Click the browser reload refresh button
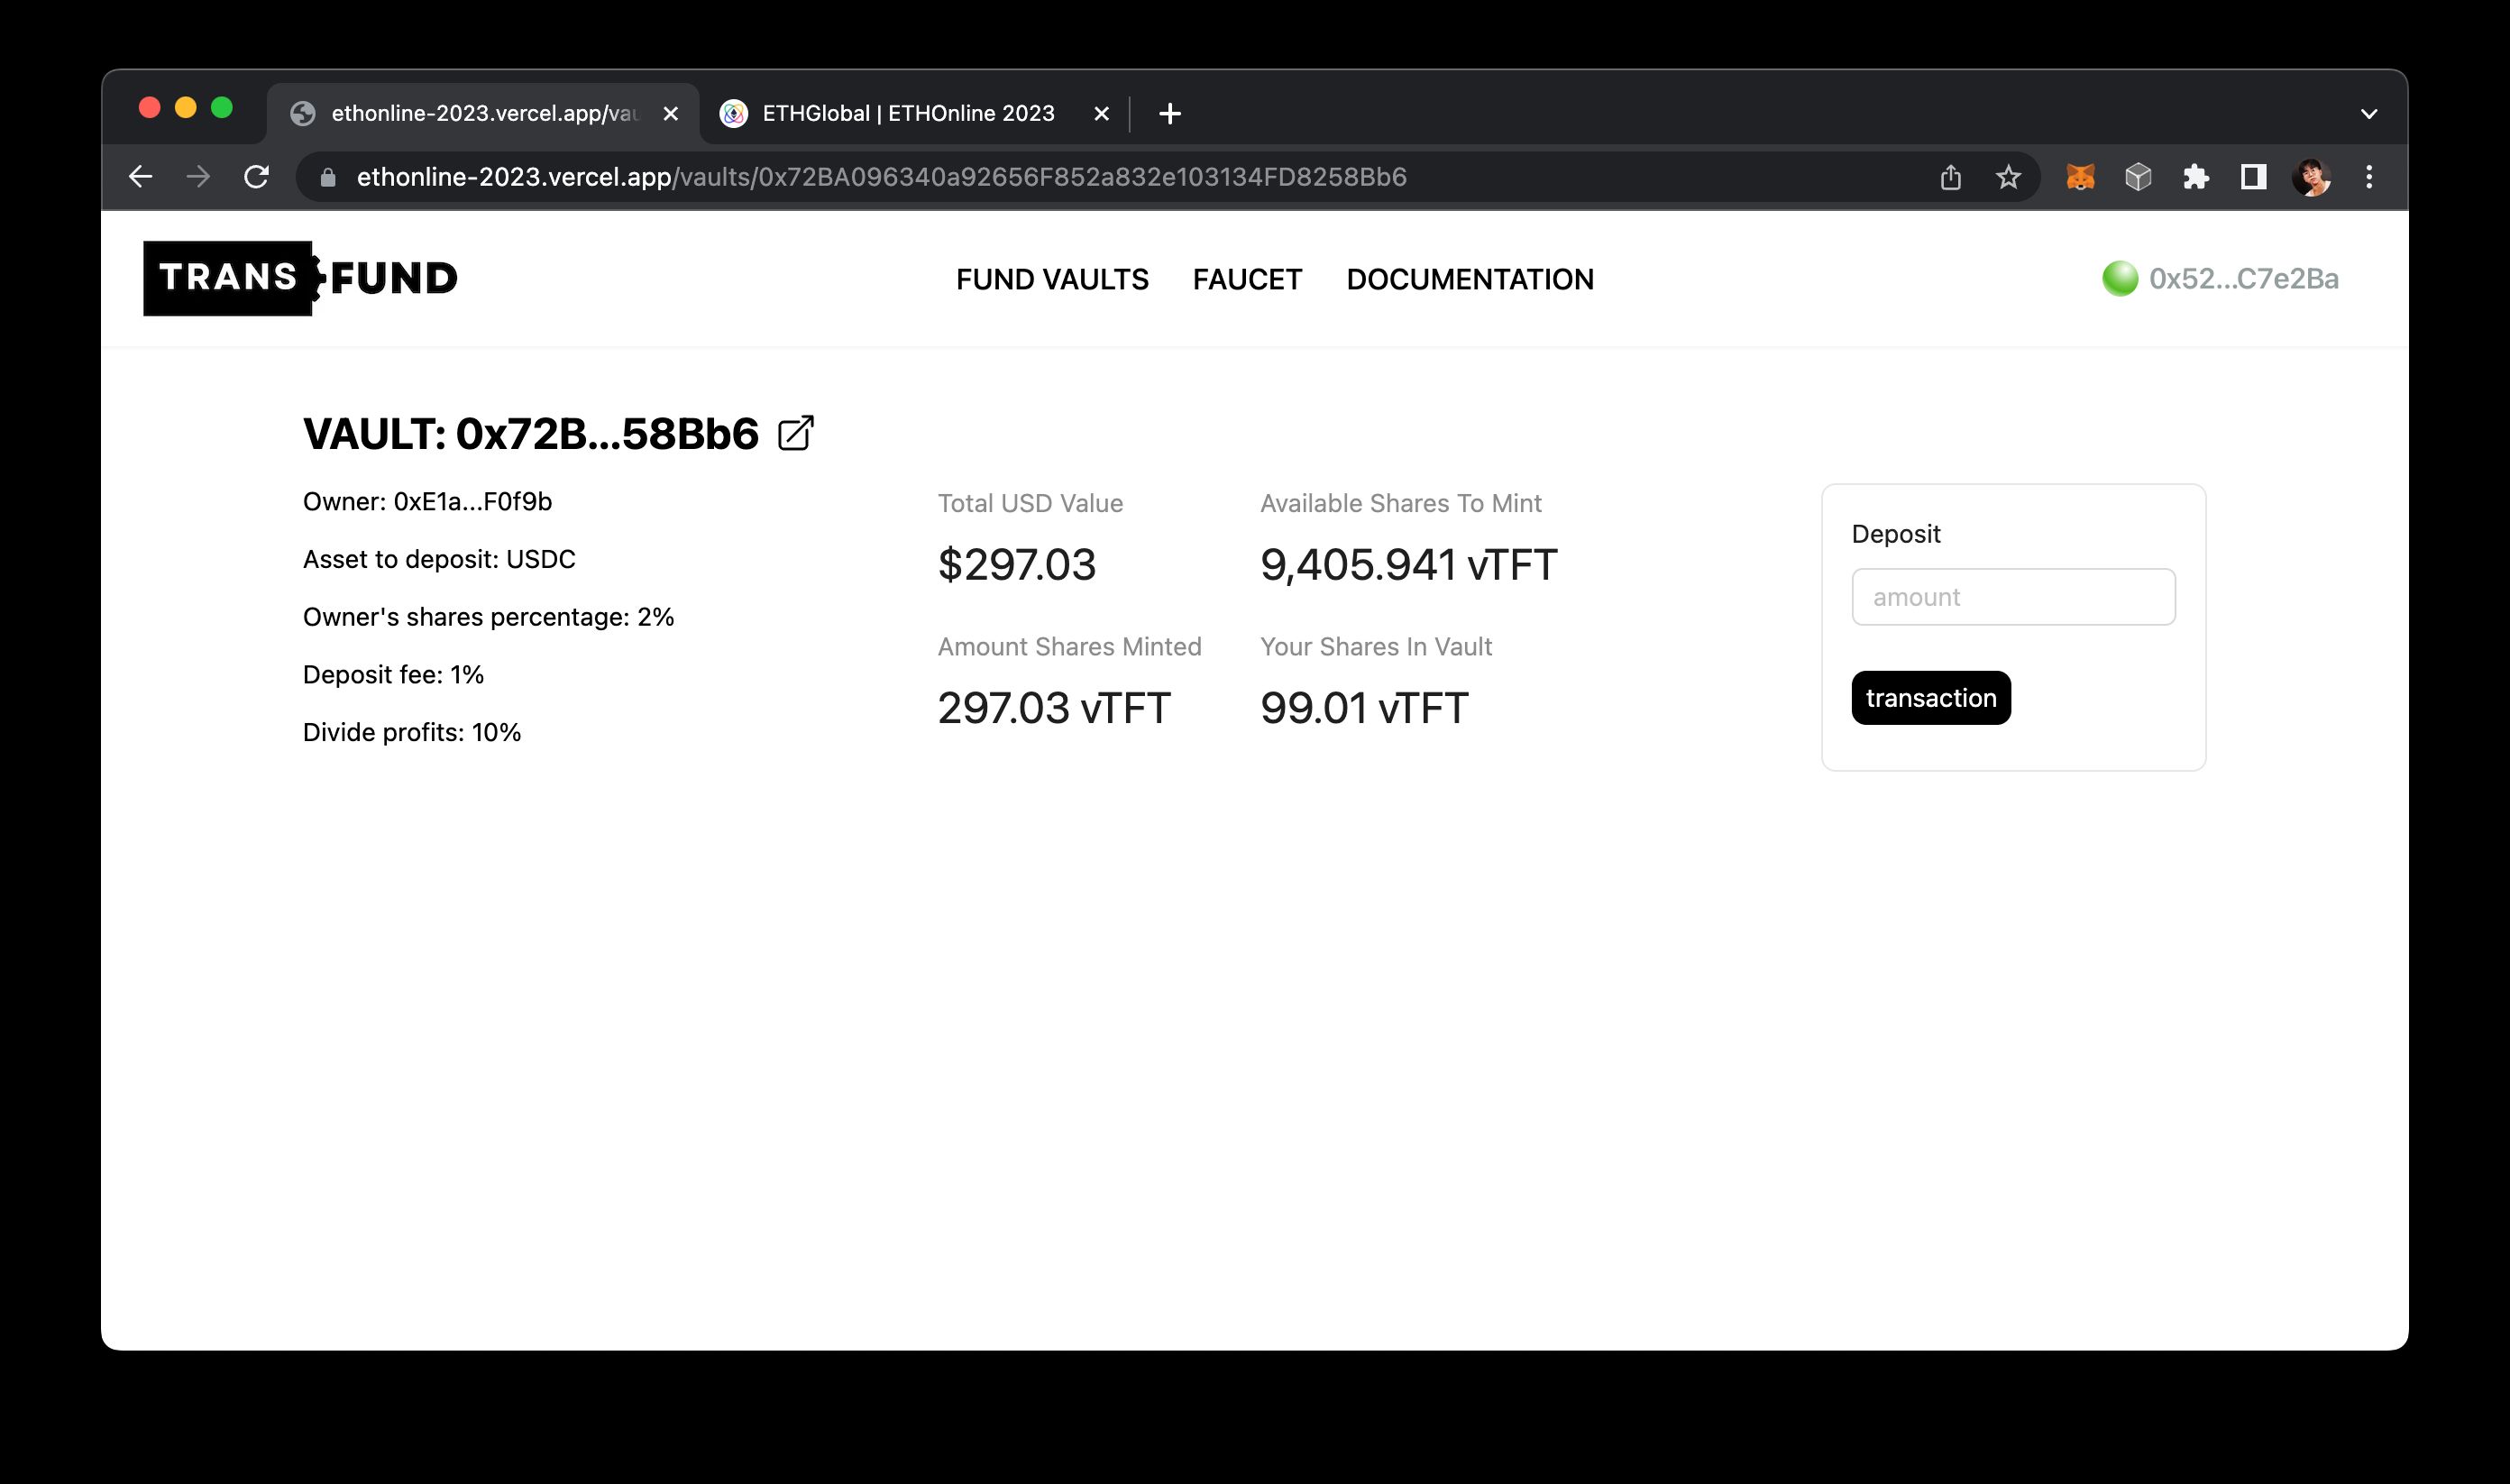Image resolution: width=2510 pixels, height=1484 pixels. coord(260,175)
